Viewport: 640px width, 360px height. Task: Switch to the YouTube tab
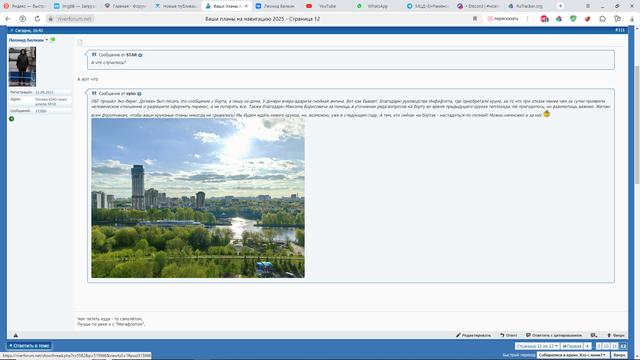326,6
